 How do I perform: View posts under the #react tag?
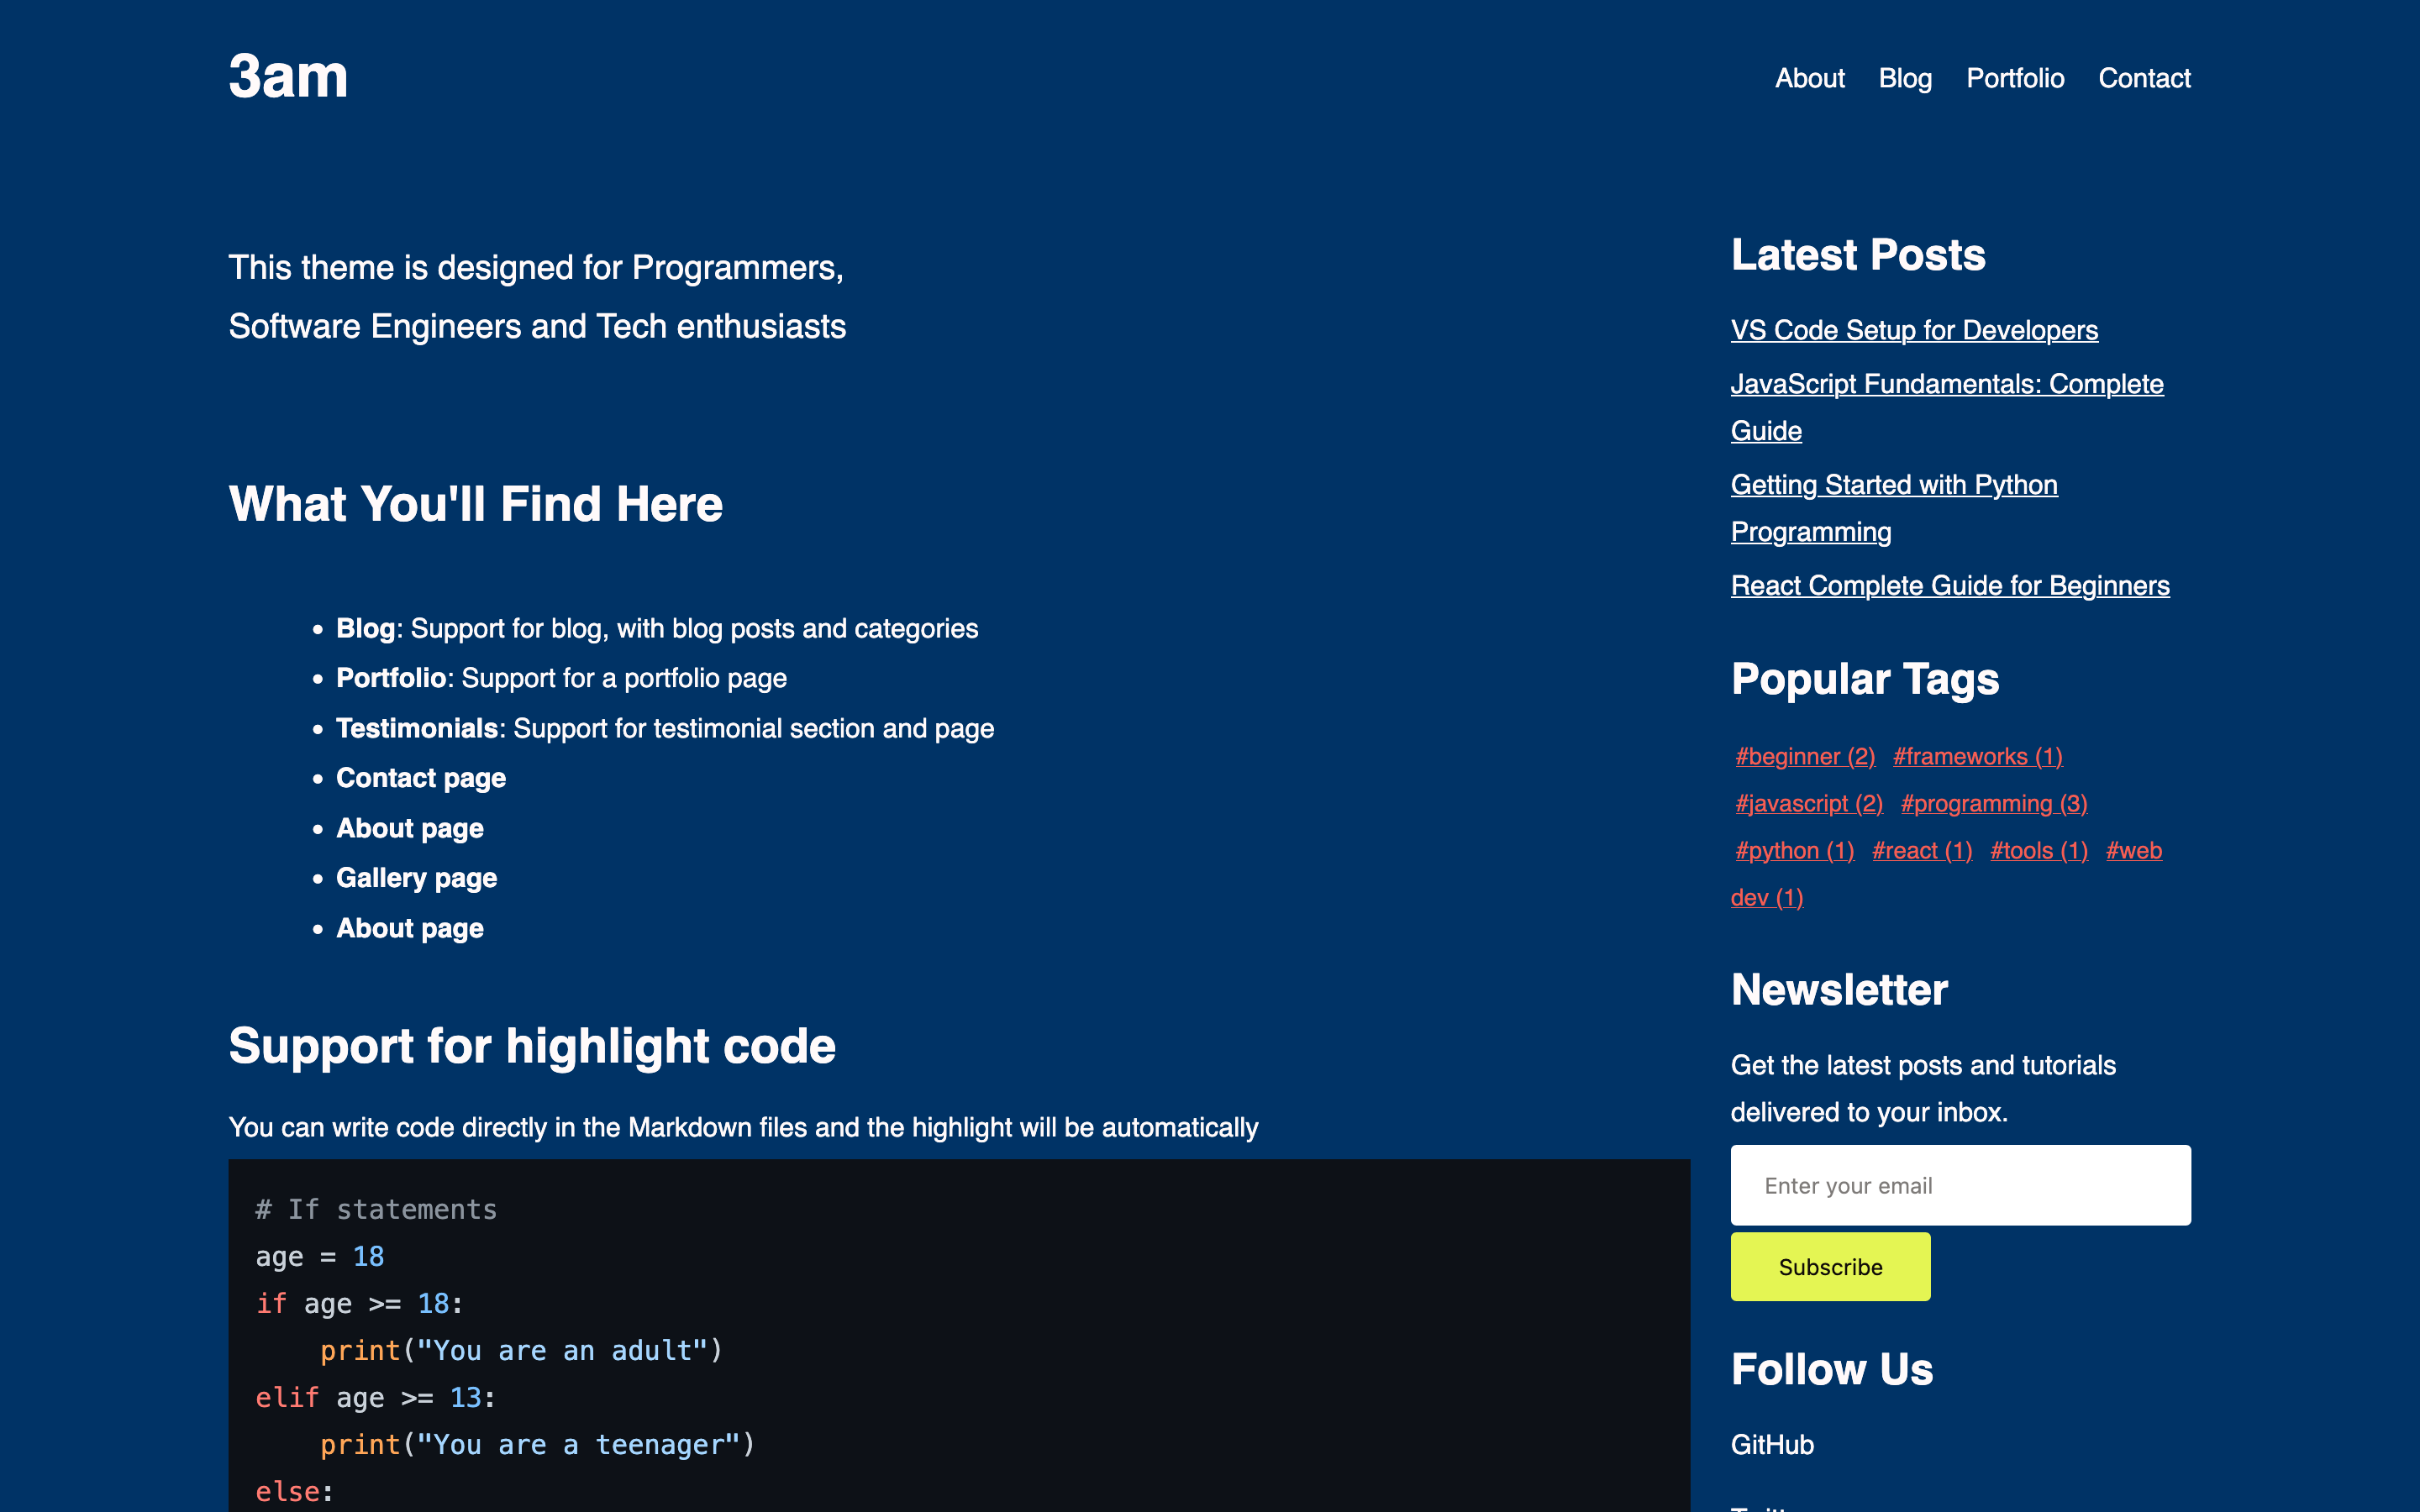(x=1922, y=850)
